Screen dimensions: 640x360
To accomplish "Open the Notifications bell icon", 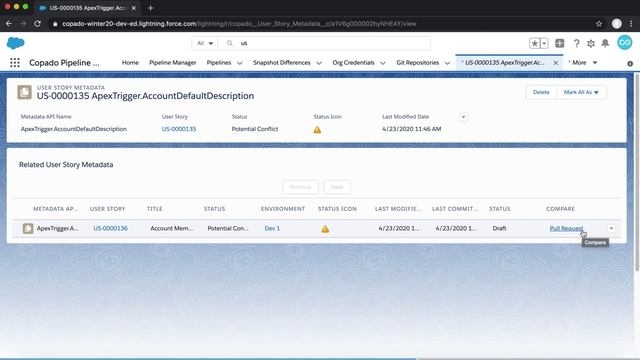I will click(x=605, y=43).
